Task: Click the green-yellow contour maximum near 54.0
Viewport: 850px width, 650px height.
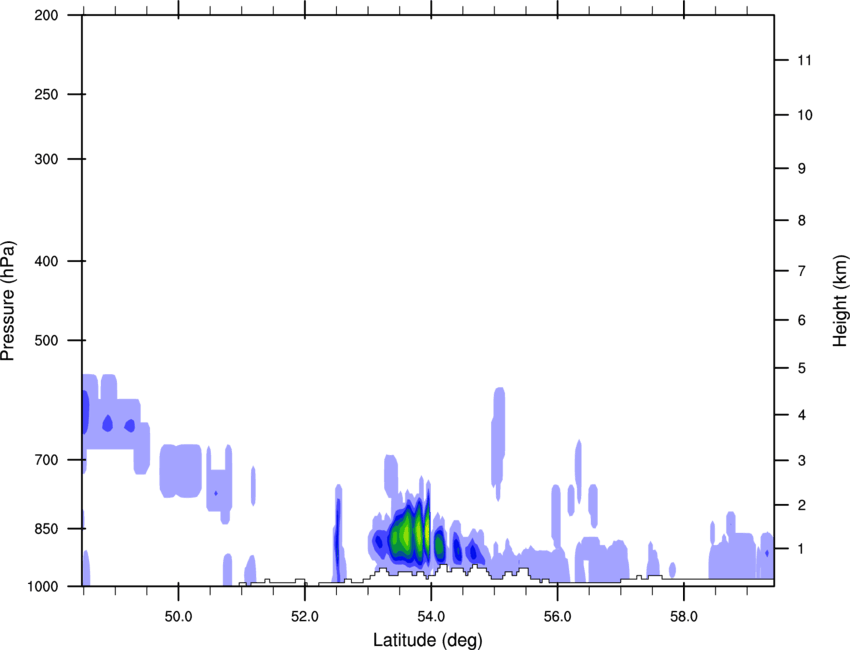Action: coord(411,534)
